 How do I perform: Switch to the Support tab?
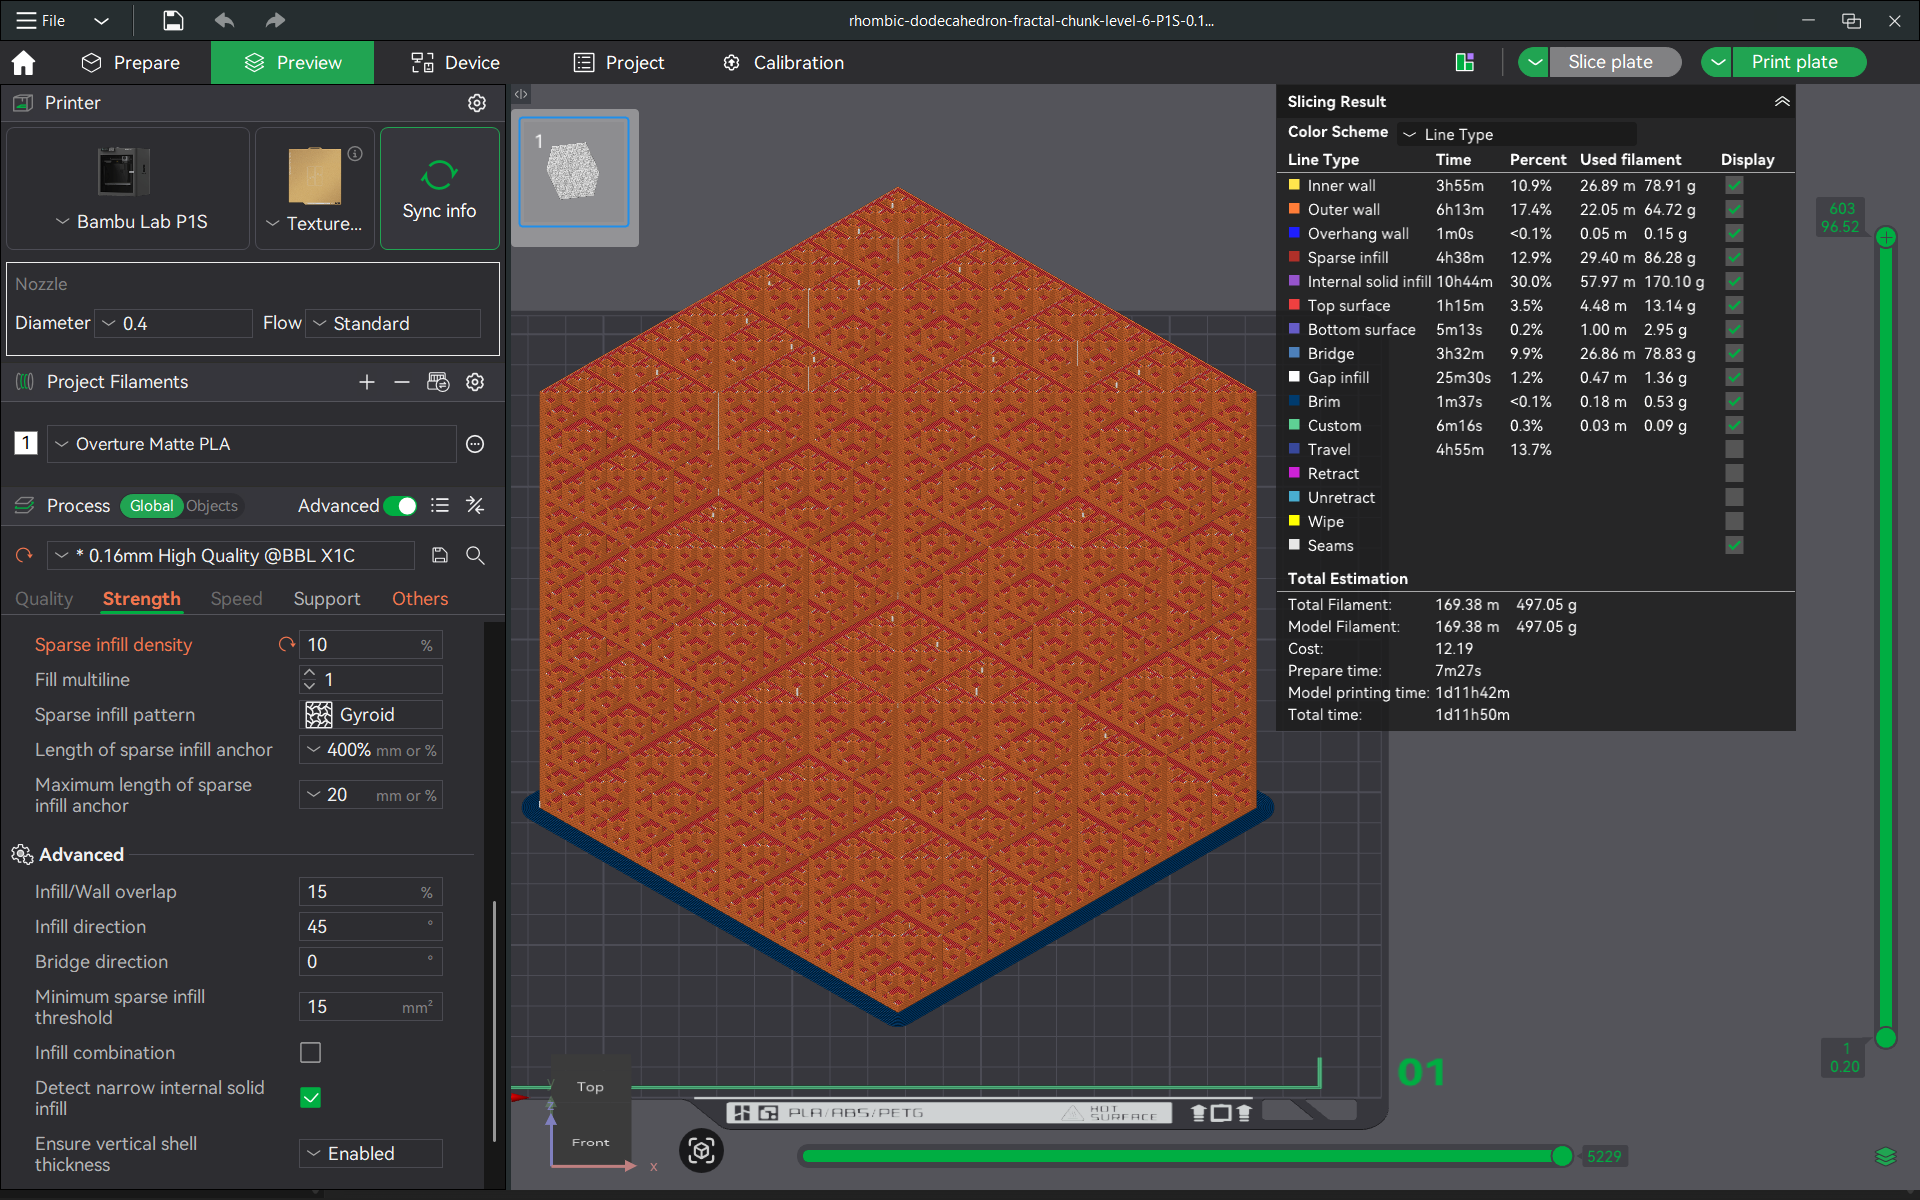[326, 599]
